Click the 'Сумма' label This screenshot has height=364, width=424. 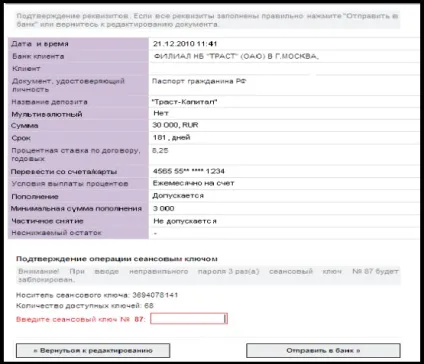tap(25, 126)
